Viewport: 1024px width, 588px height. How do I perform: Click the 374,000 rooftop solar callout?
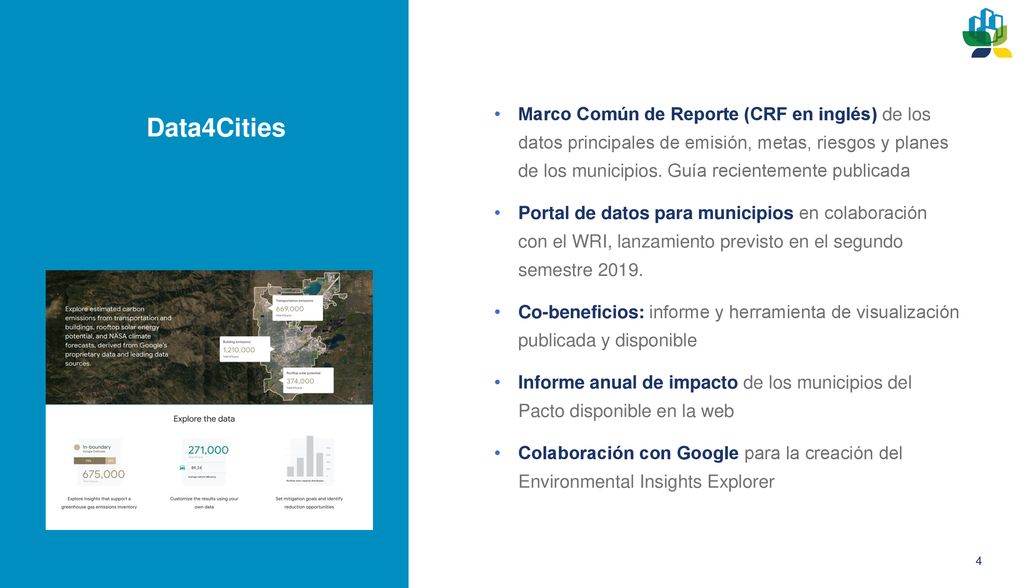308,380
